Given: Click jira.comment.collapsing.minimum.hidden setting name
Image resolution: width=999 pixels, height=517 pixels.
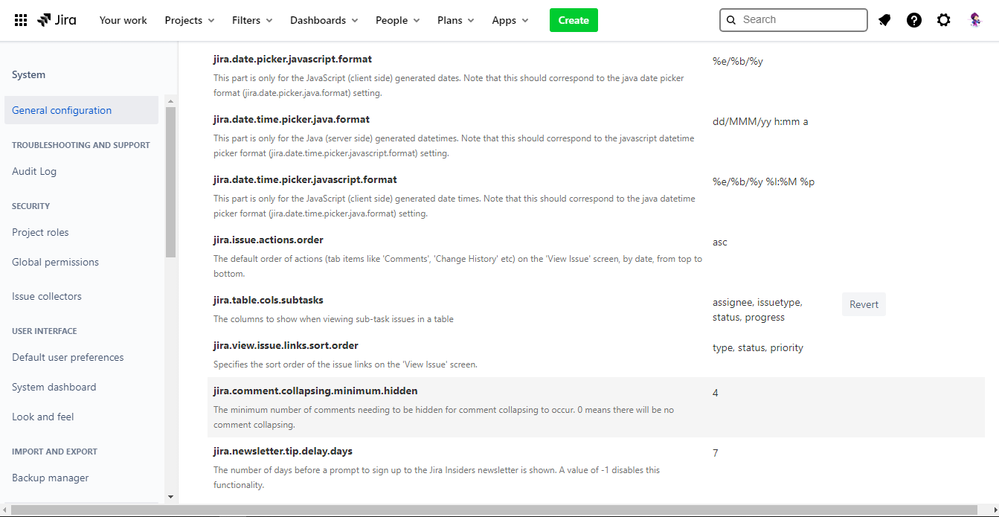Looking at the screenshot, I should tap(315, 391).
